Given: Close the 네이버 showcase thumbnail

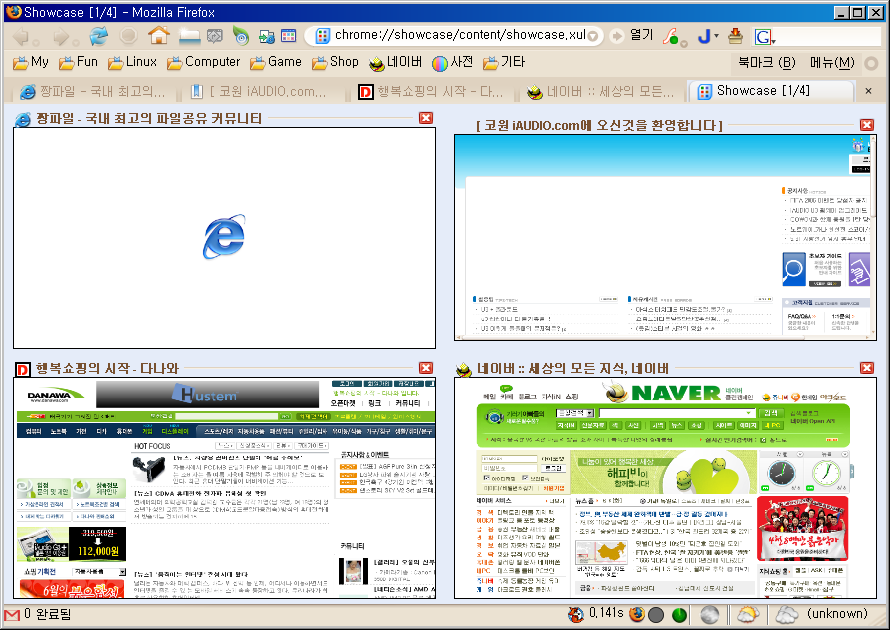Looking at the screenshot, I should pos(867,368).
